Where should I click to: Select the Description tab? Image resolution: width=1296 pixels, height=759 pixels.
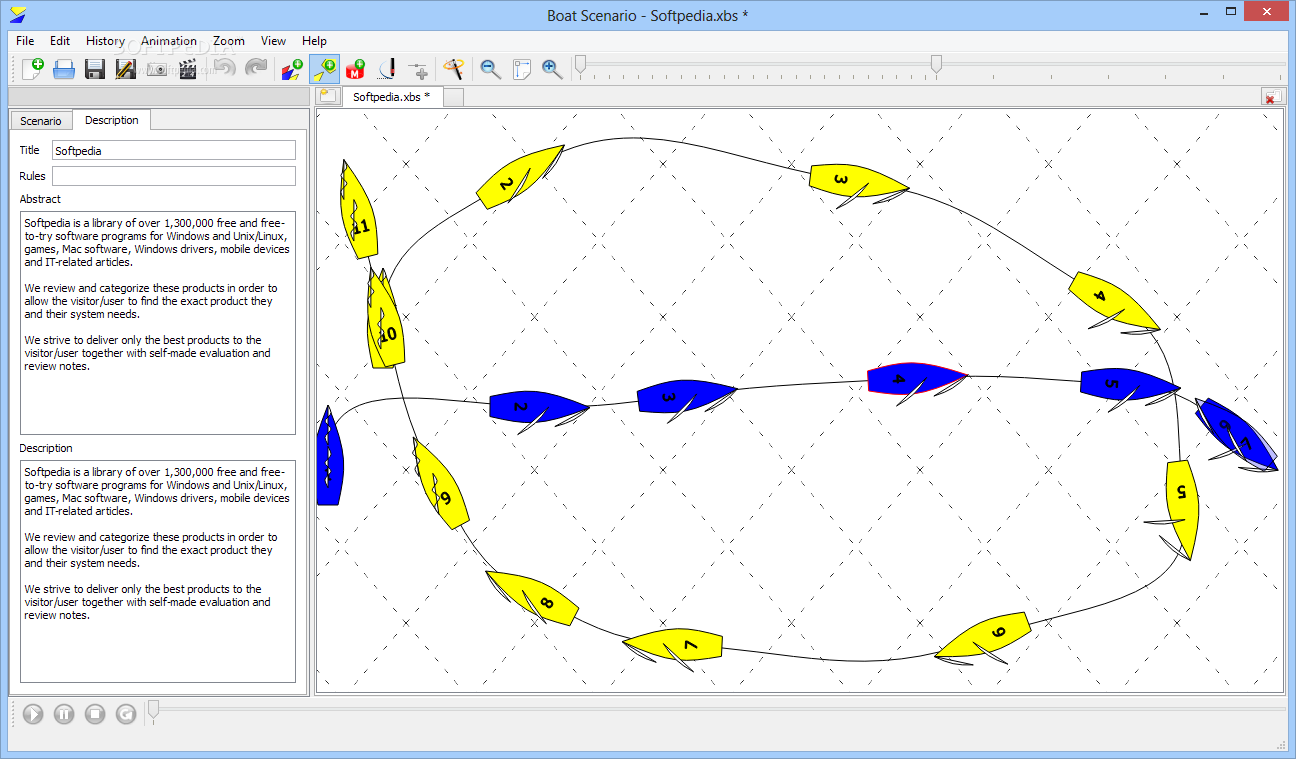tap(112, 120)
